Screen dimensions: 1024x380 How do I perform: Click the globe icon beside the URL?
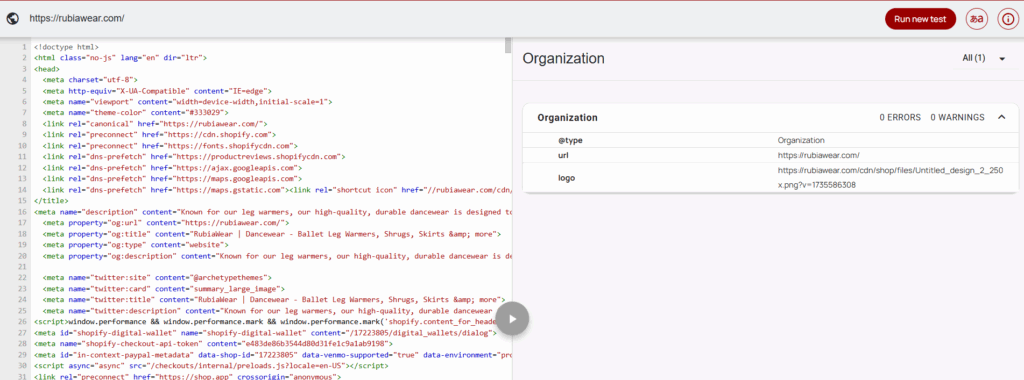[12, 18]
